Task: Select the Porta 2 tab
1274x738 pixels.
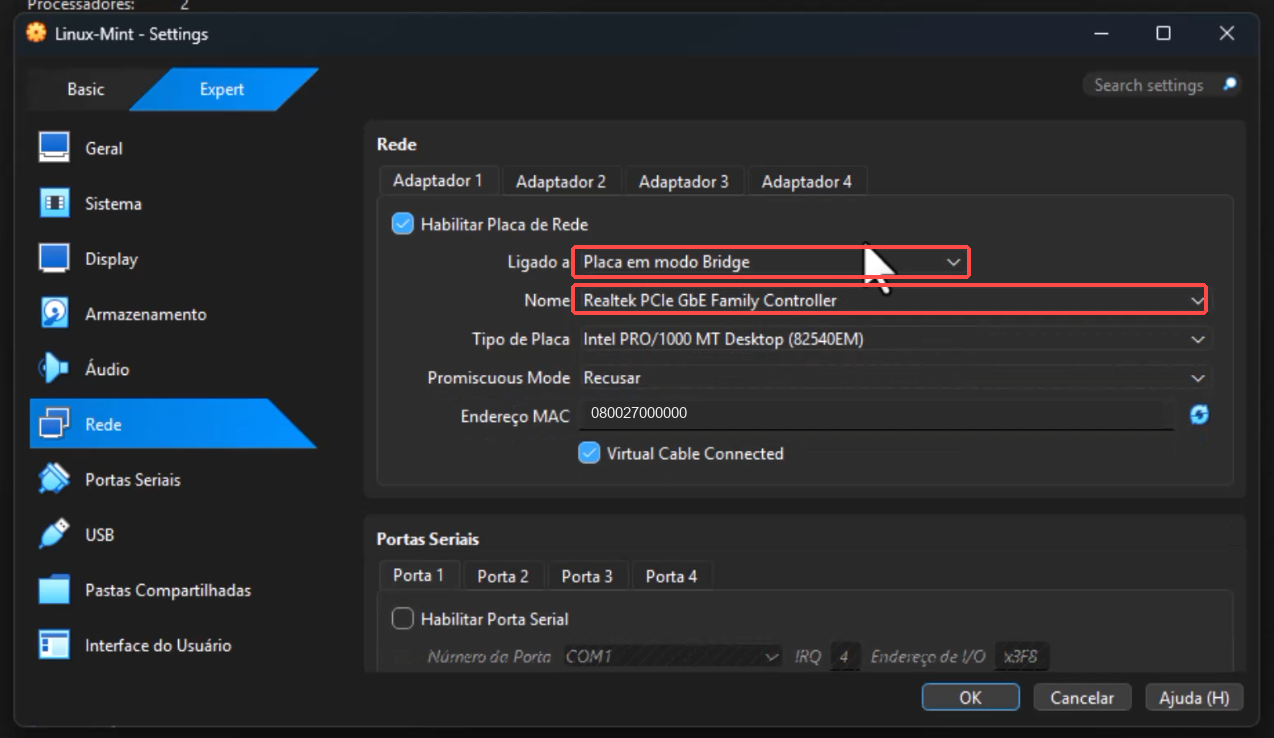Action: click(503, 576)
